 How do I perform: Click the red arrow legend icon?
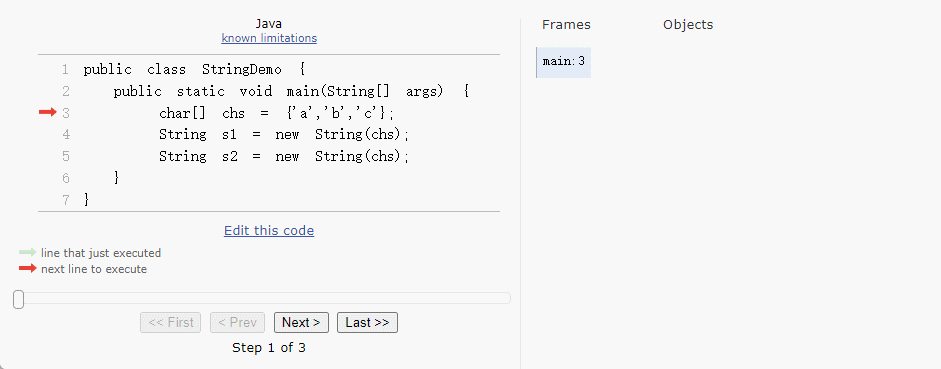(28, 269)
